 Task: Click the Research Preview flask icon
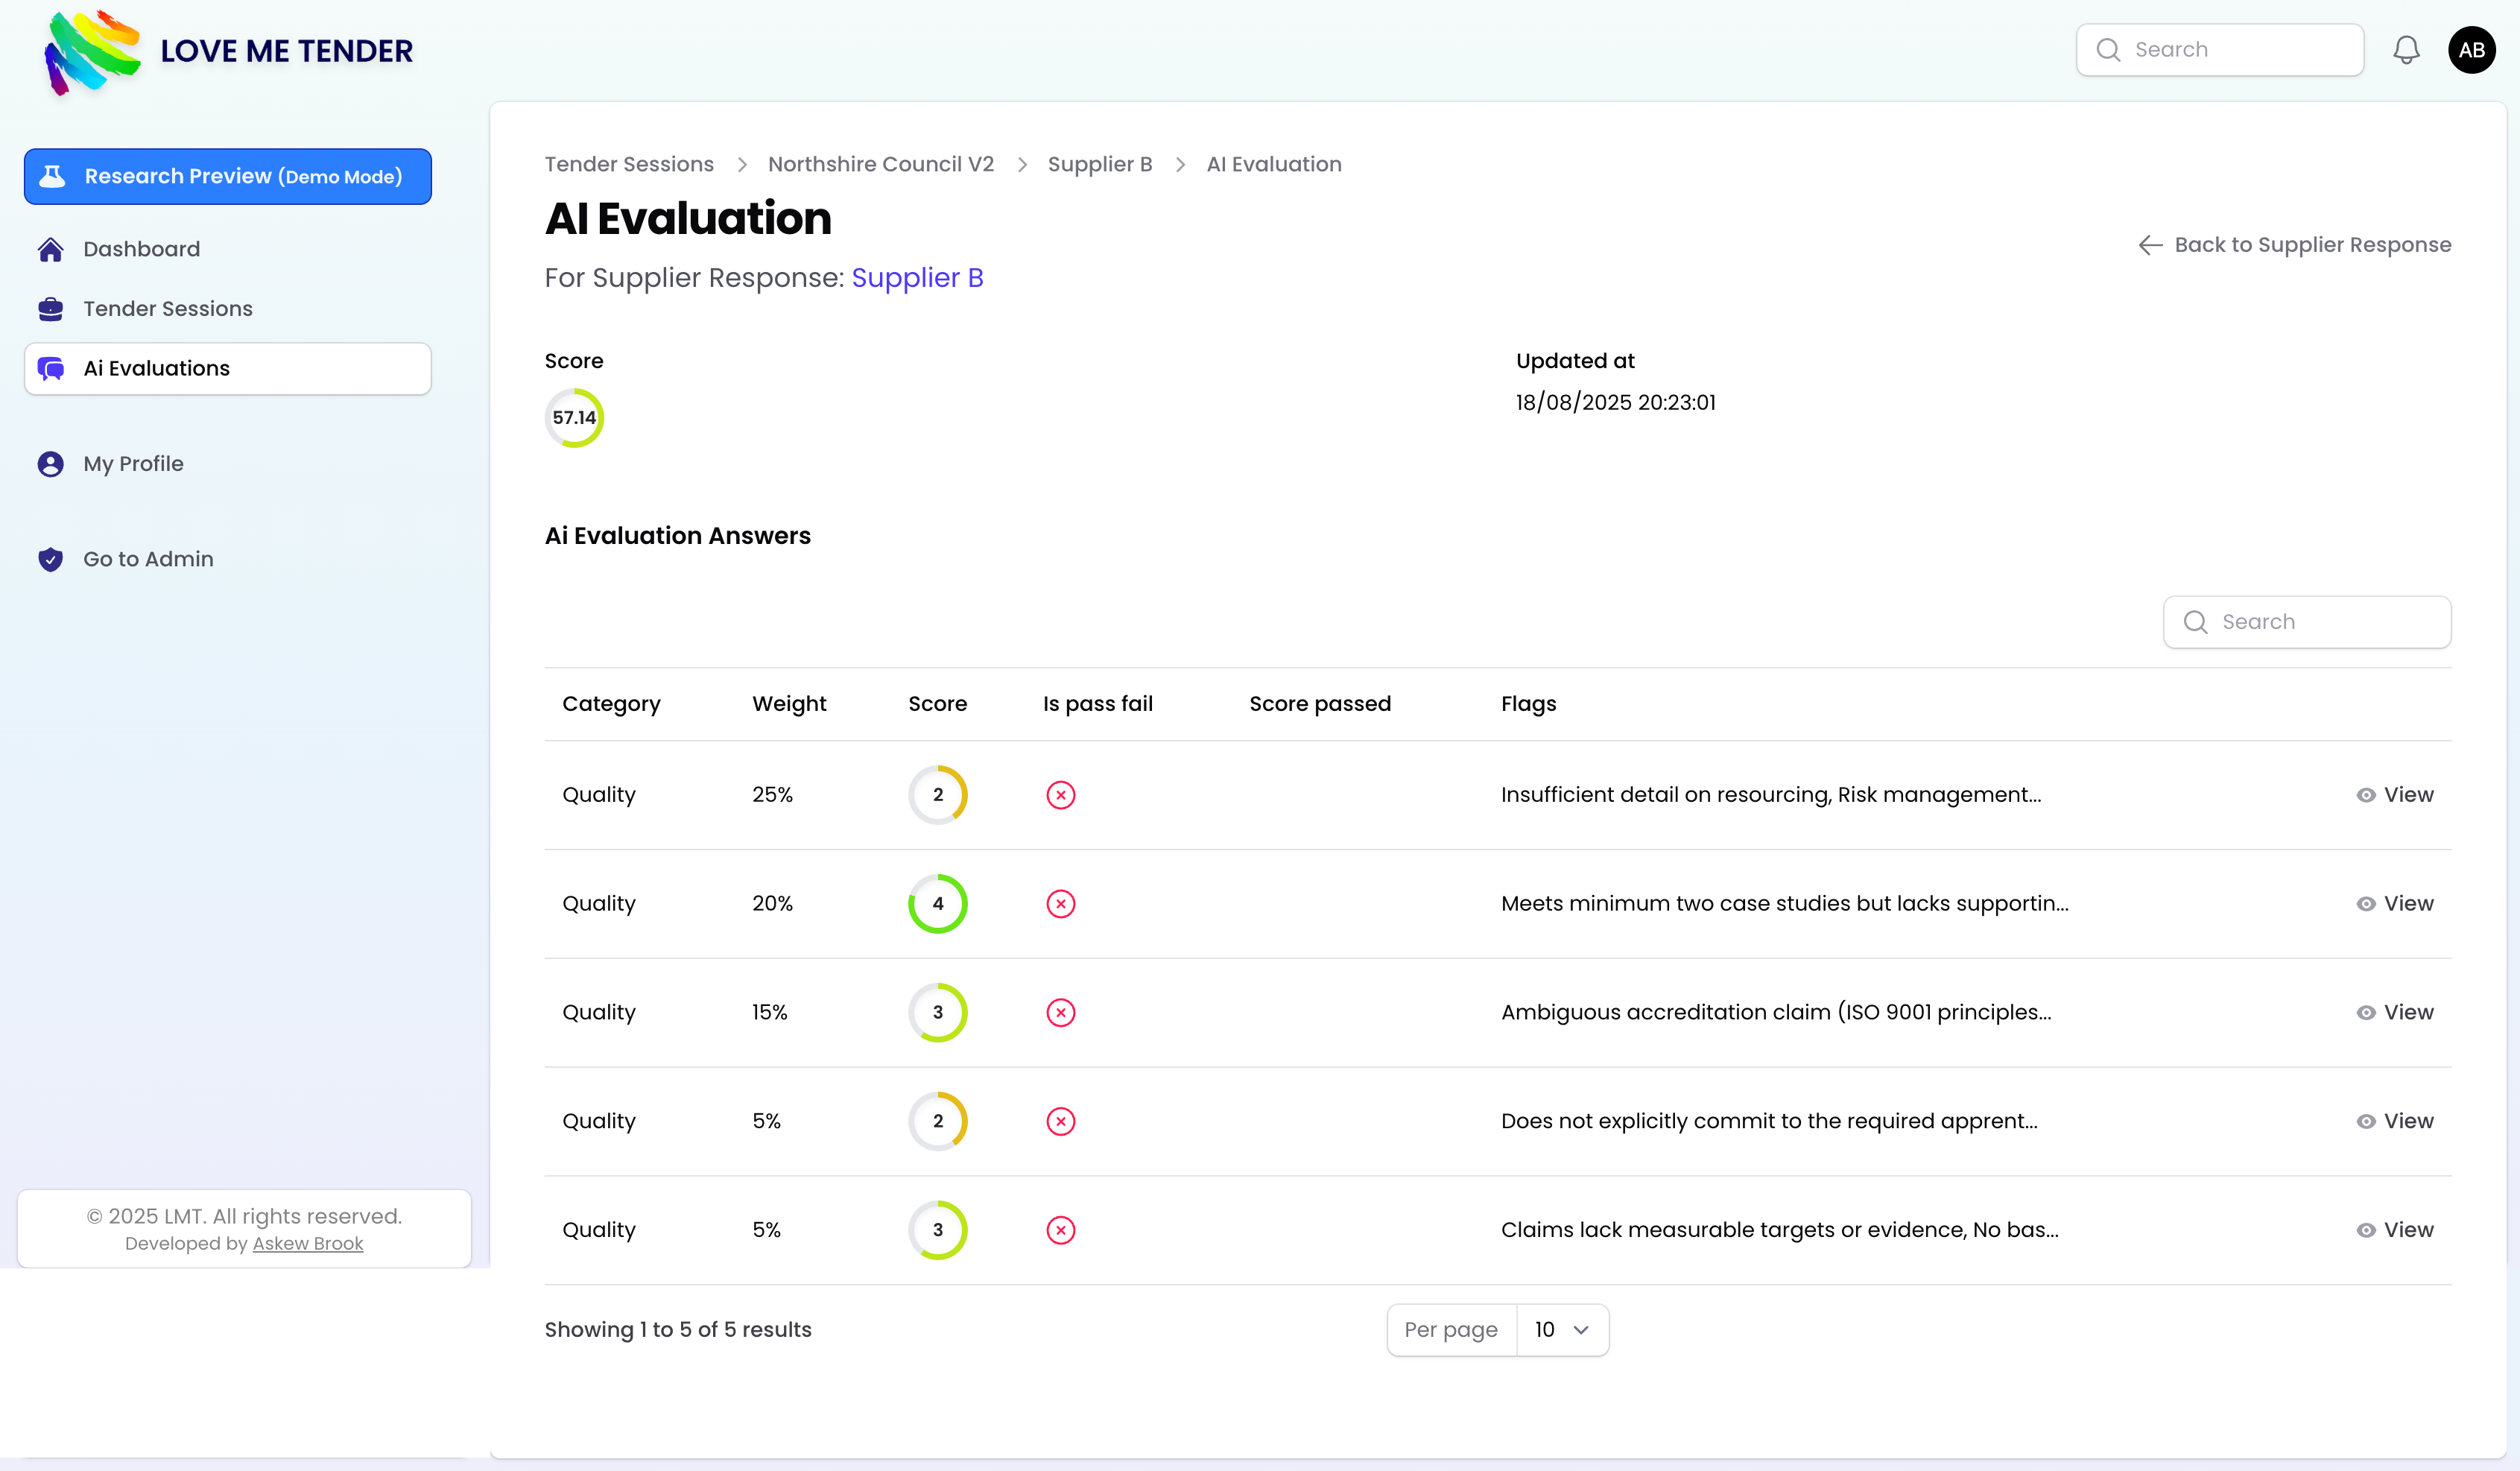pos(52,176)
